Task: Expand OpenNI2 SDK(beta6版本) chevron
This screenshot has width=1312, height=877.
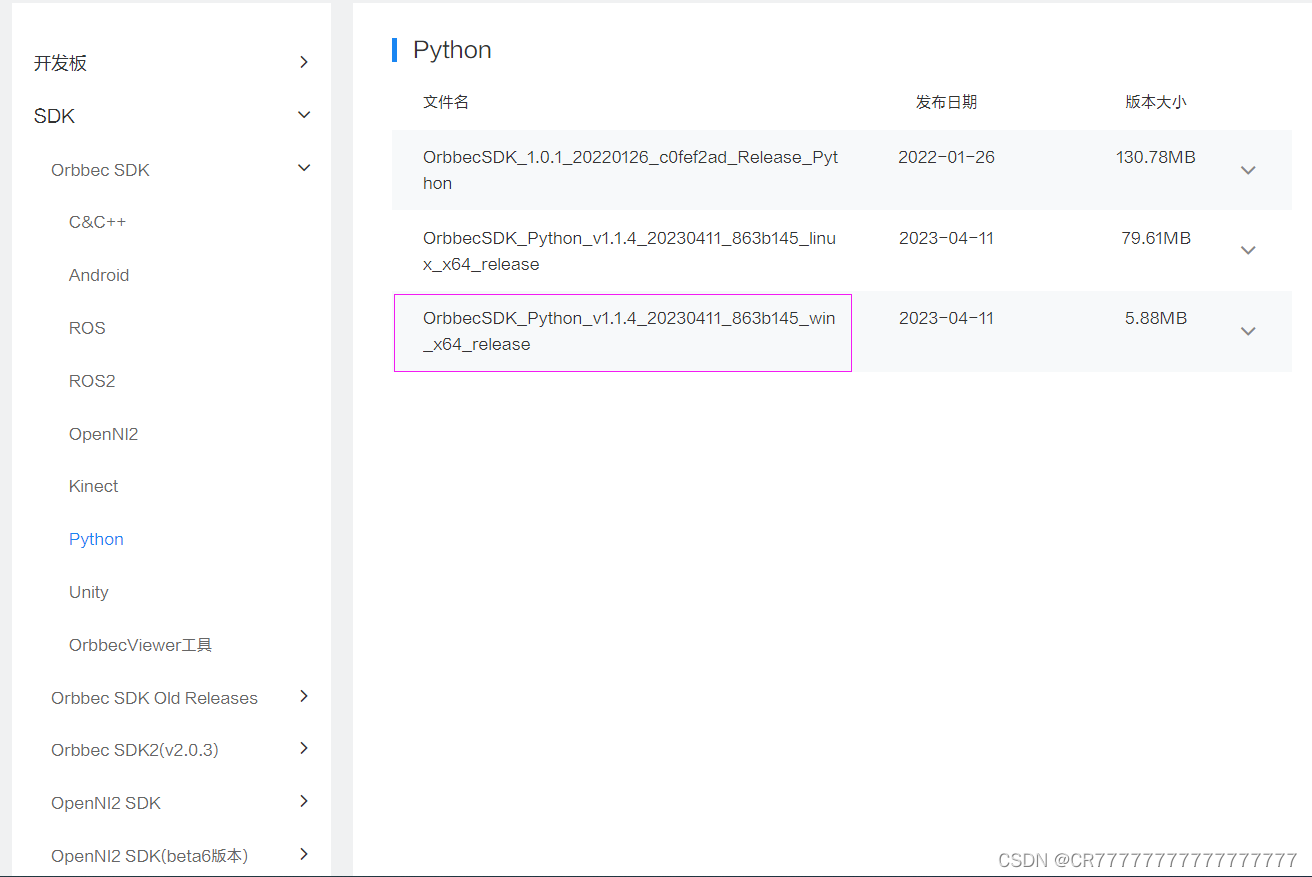Action: click(x=304, y=855)
